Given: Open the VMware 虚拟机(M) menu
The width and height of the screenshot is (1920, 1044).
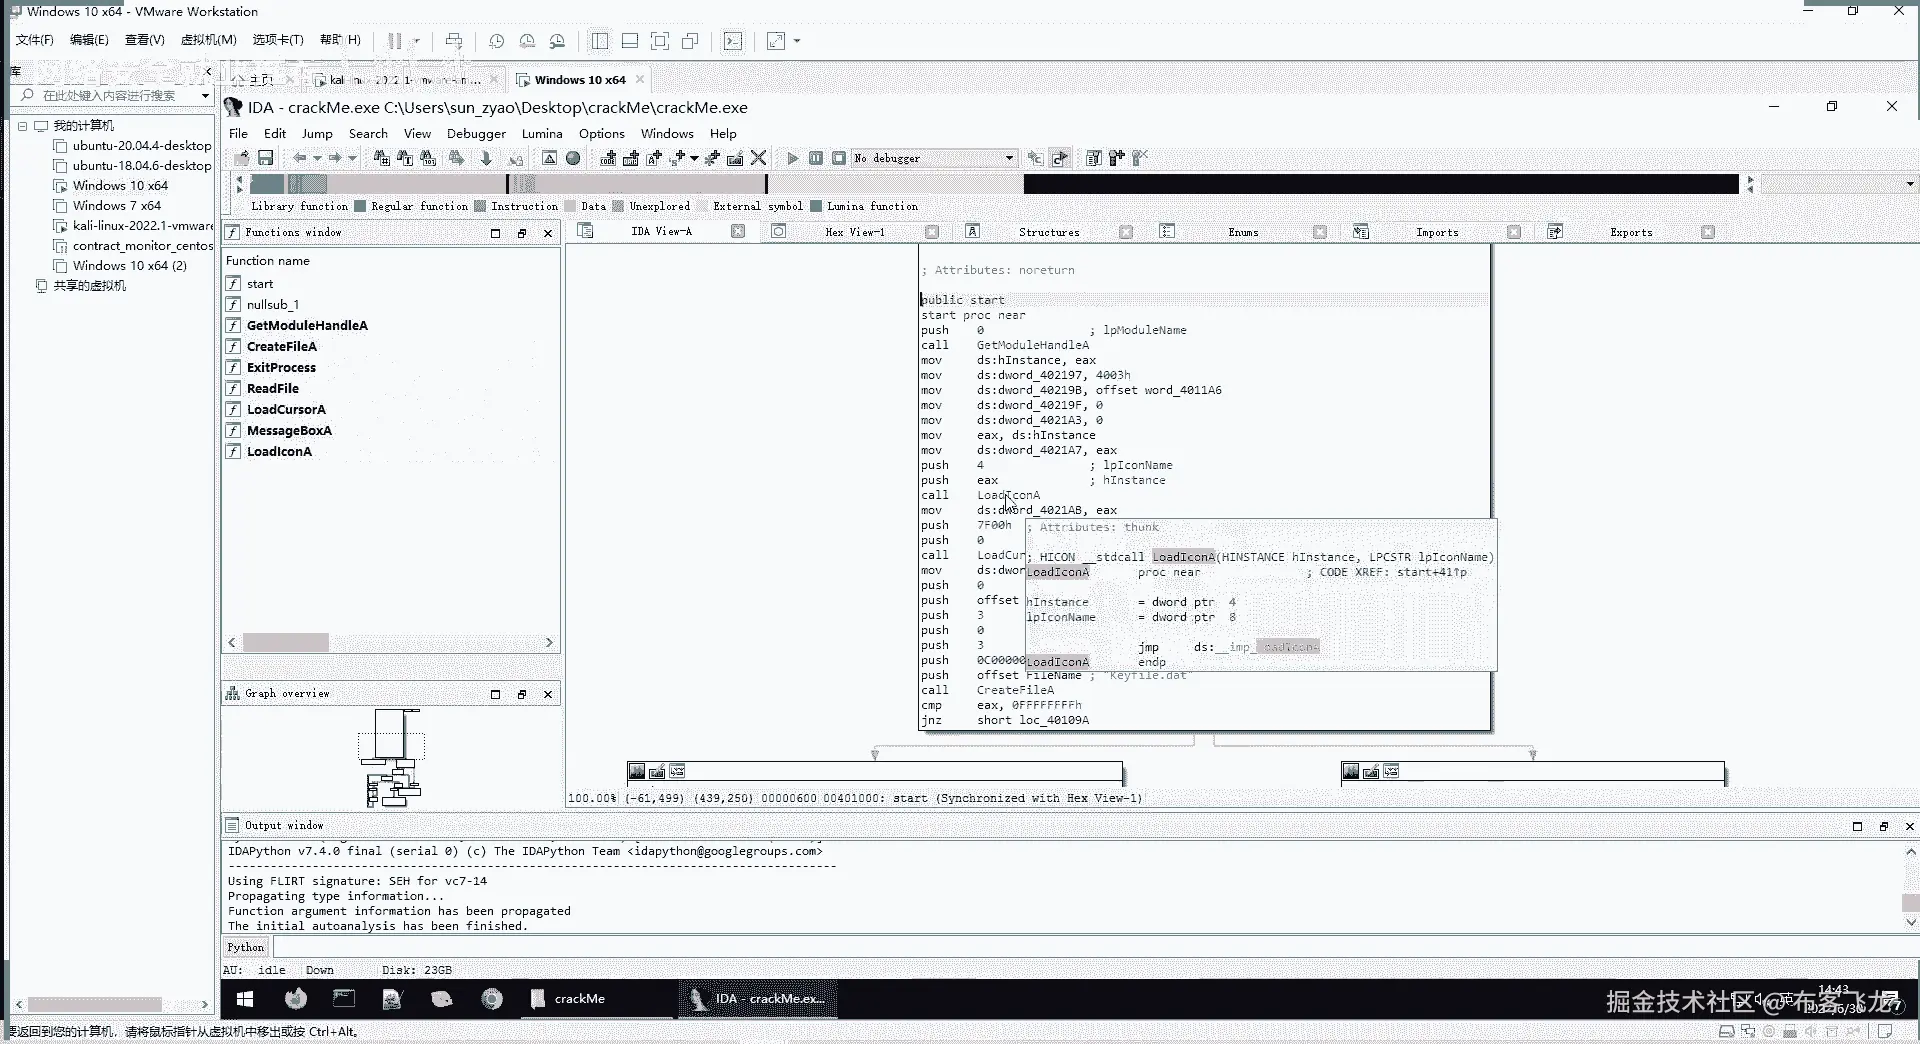Looking at the screenshot, I should point(208,40).
